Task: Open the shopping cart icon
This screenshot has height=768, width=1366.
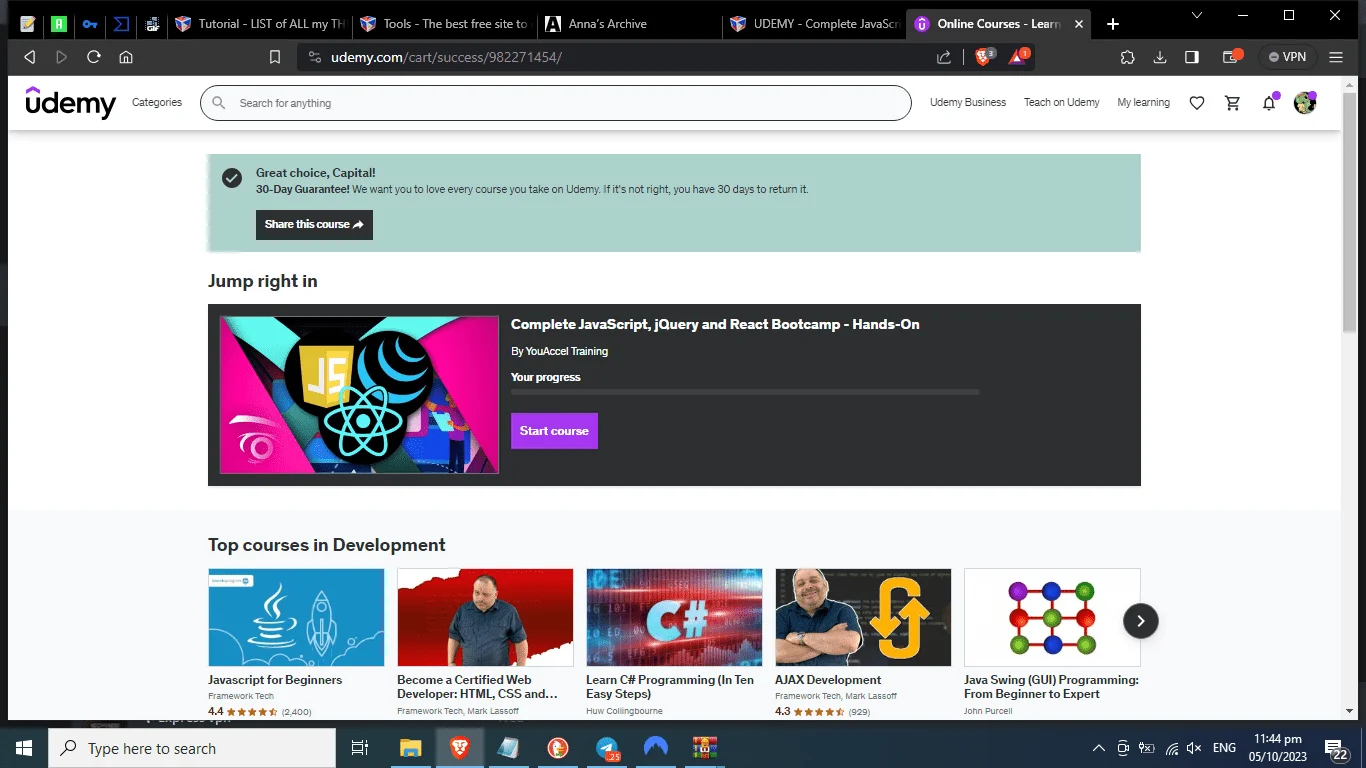Action: click(1233, 103)
